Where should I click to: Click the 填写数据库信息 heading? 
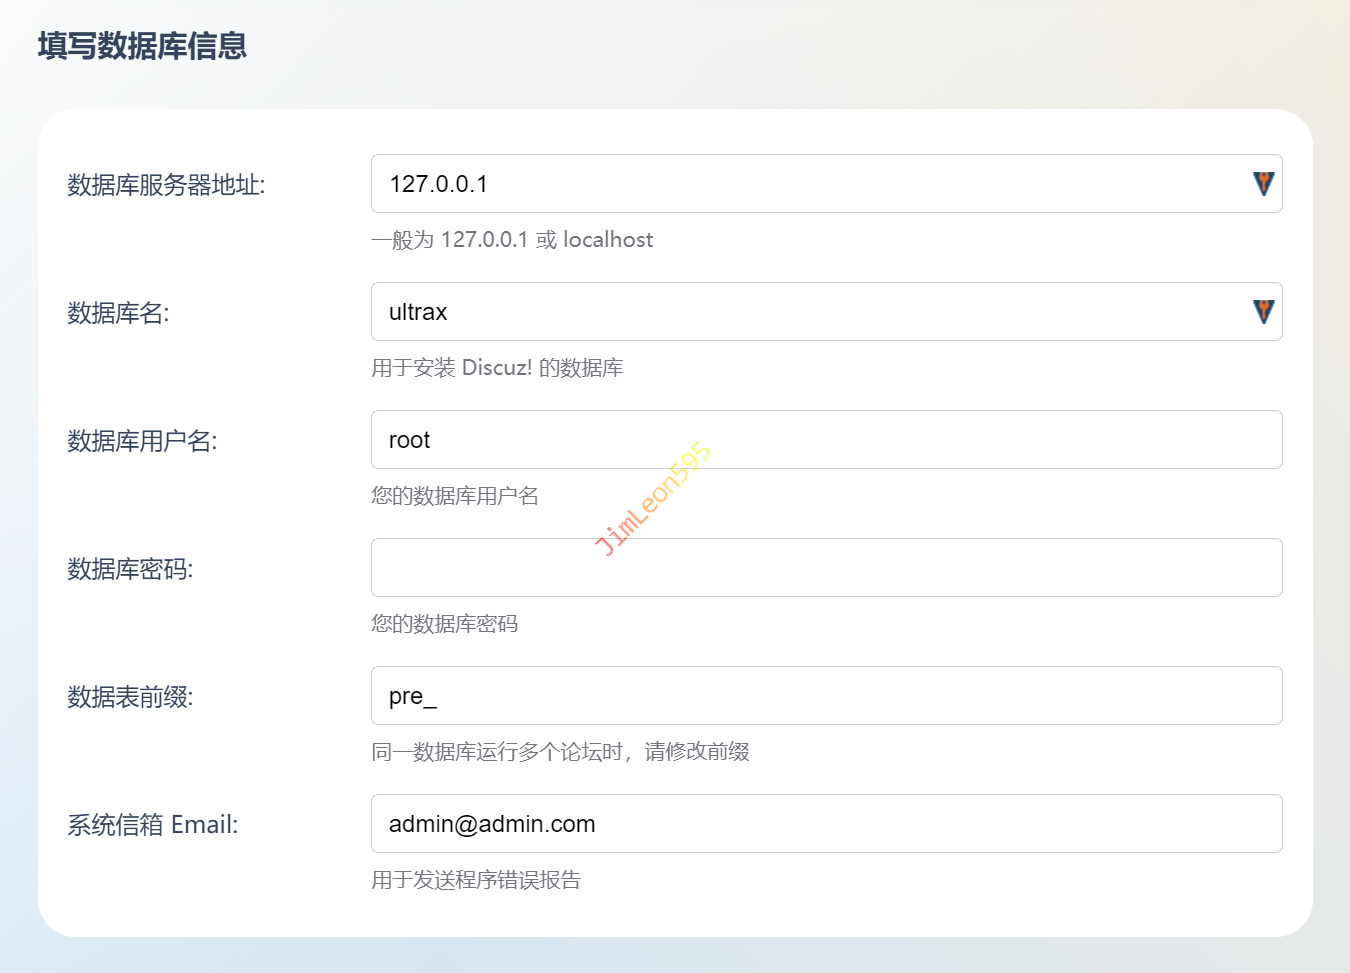tap(142, 46)
